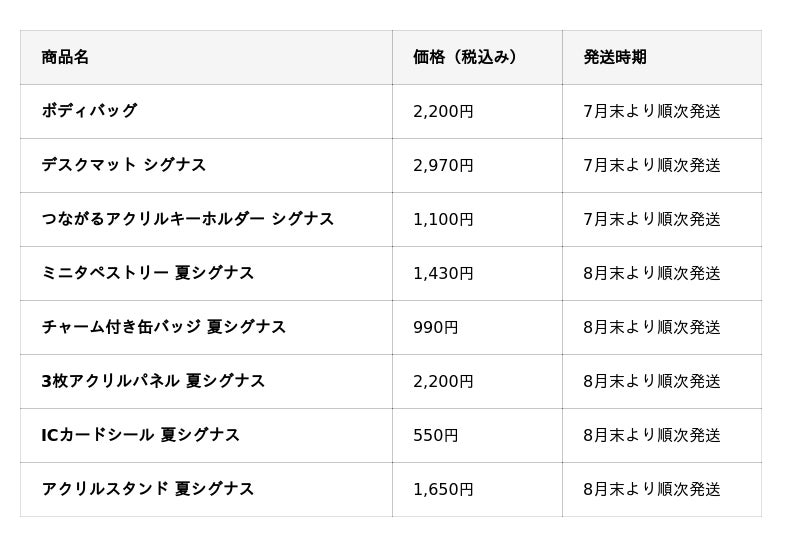Click the 発送時期 column header
The image size is (800, 547).
(615, 57)
